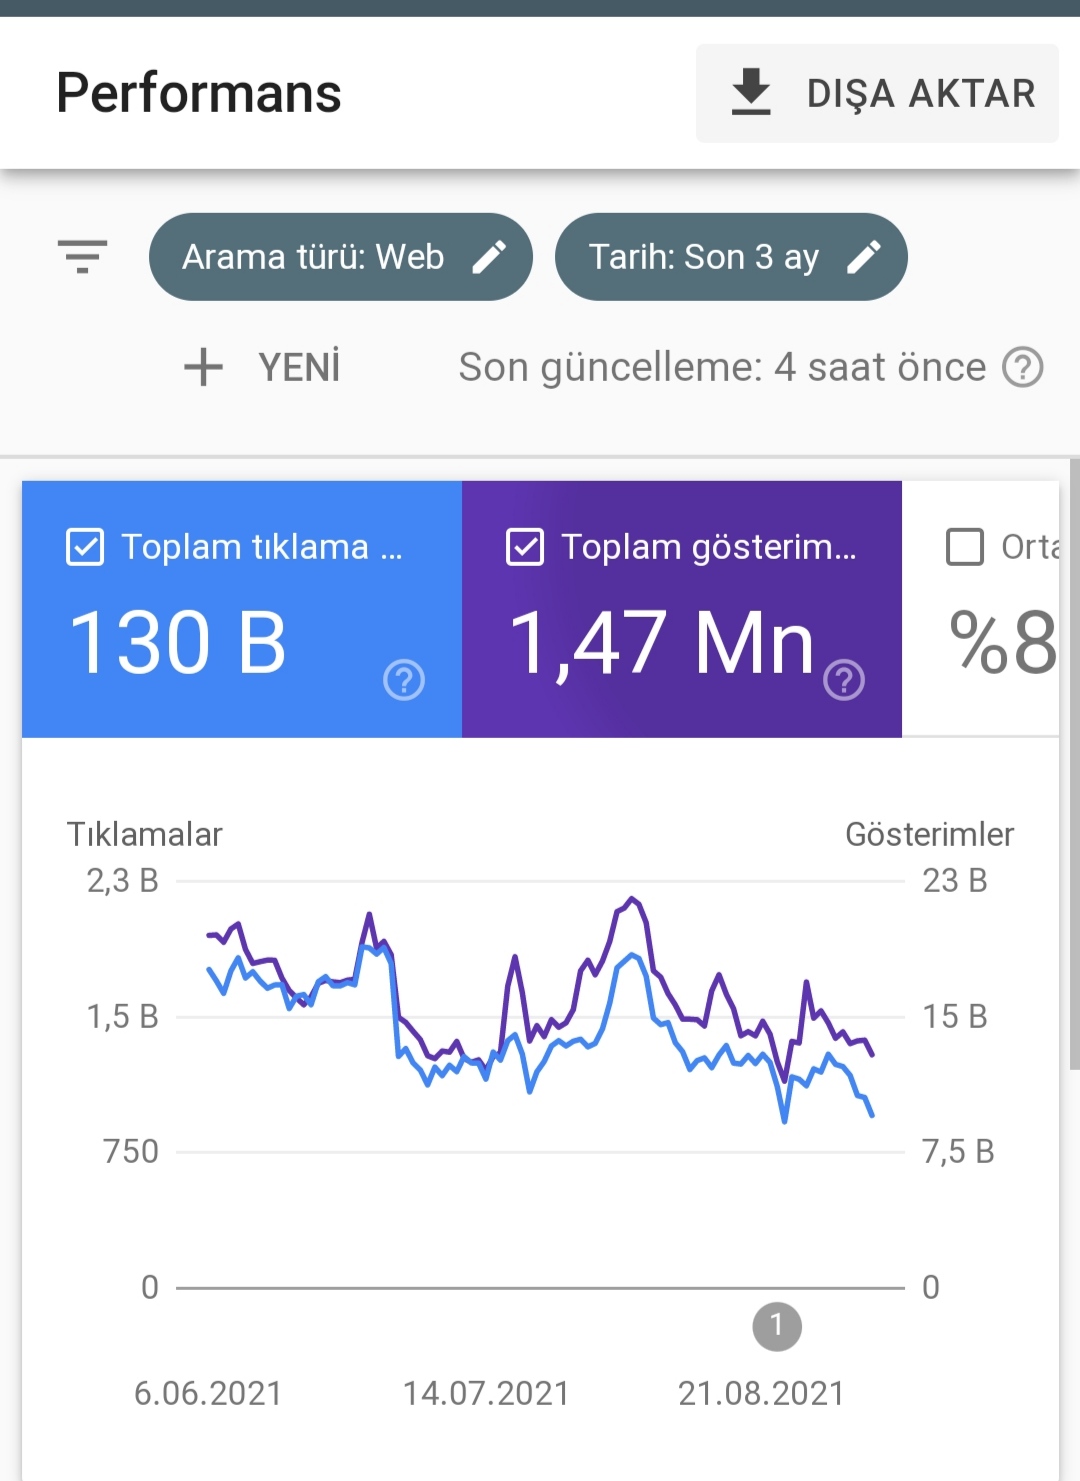
Task: Open the filter lines icon
Action: coord(83,257)
